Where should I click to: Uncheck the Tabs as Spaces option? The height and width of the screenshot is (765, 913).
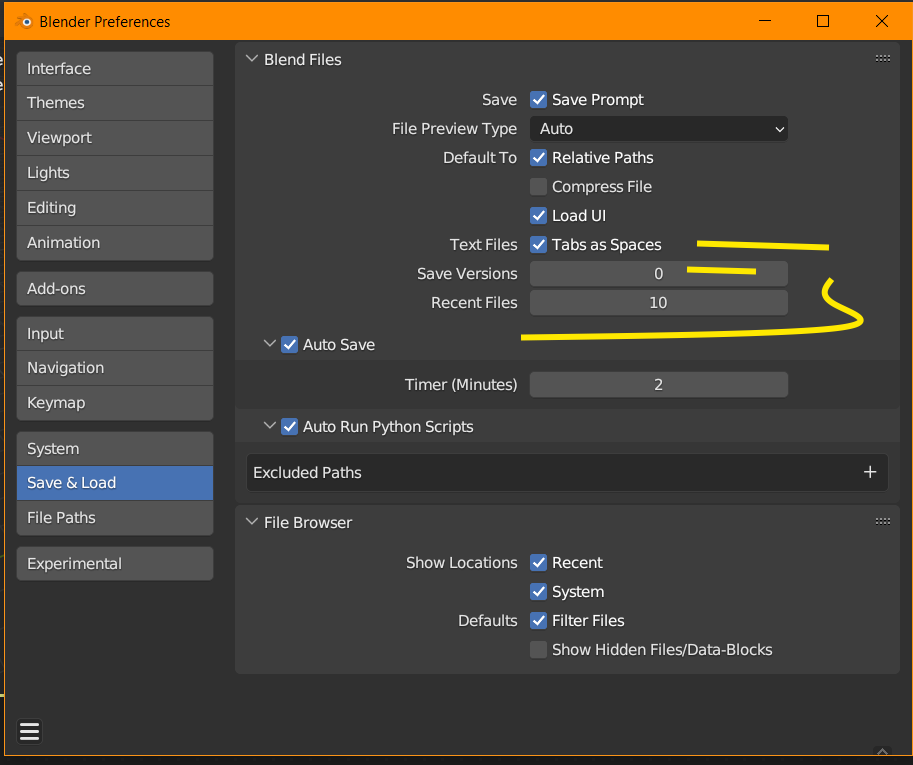(539, 245)
